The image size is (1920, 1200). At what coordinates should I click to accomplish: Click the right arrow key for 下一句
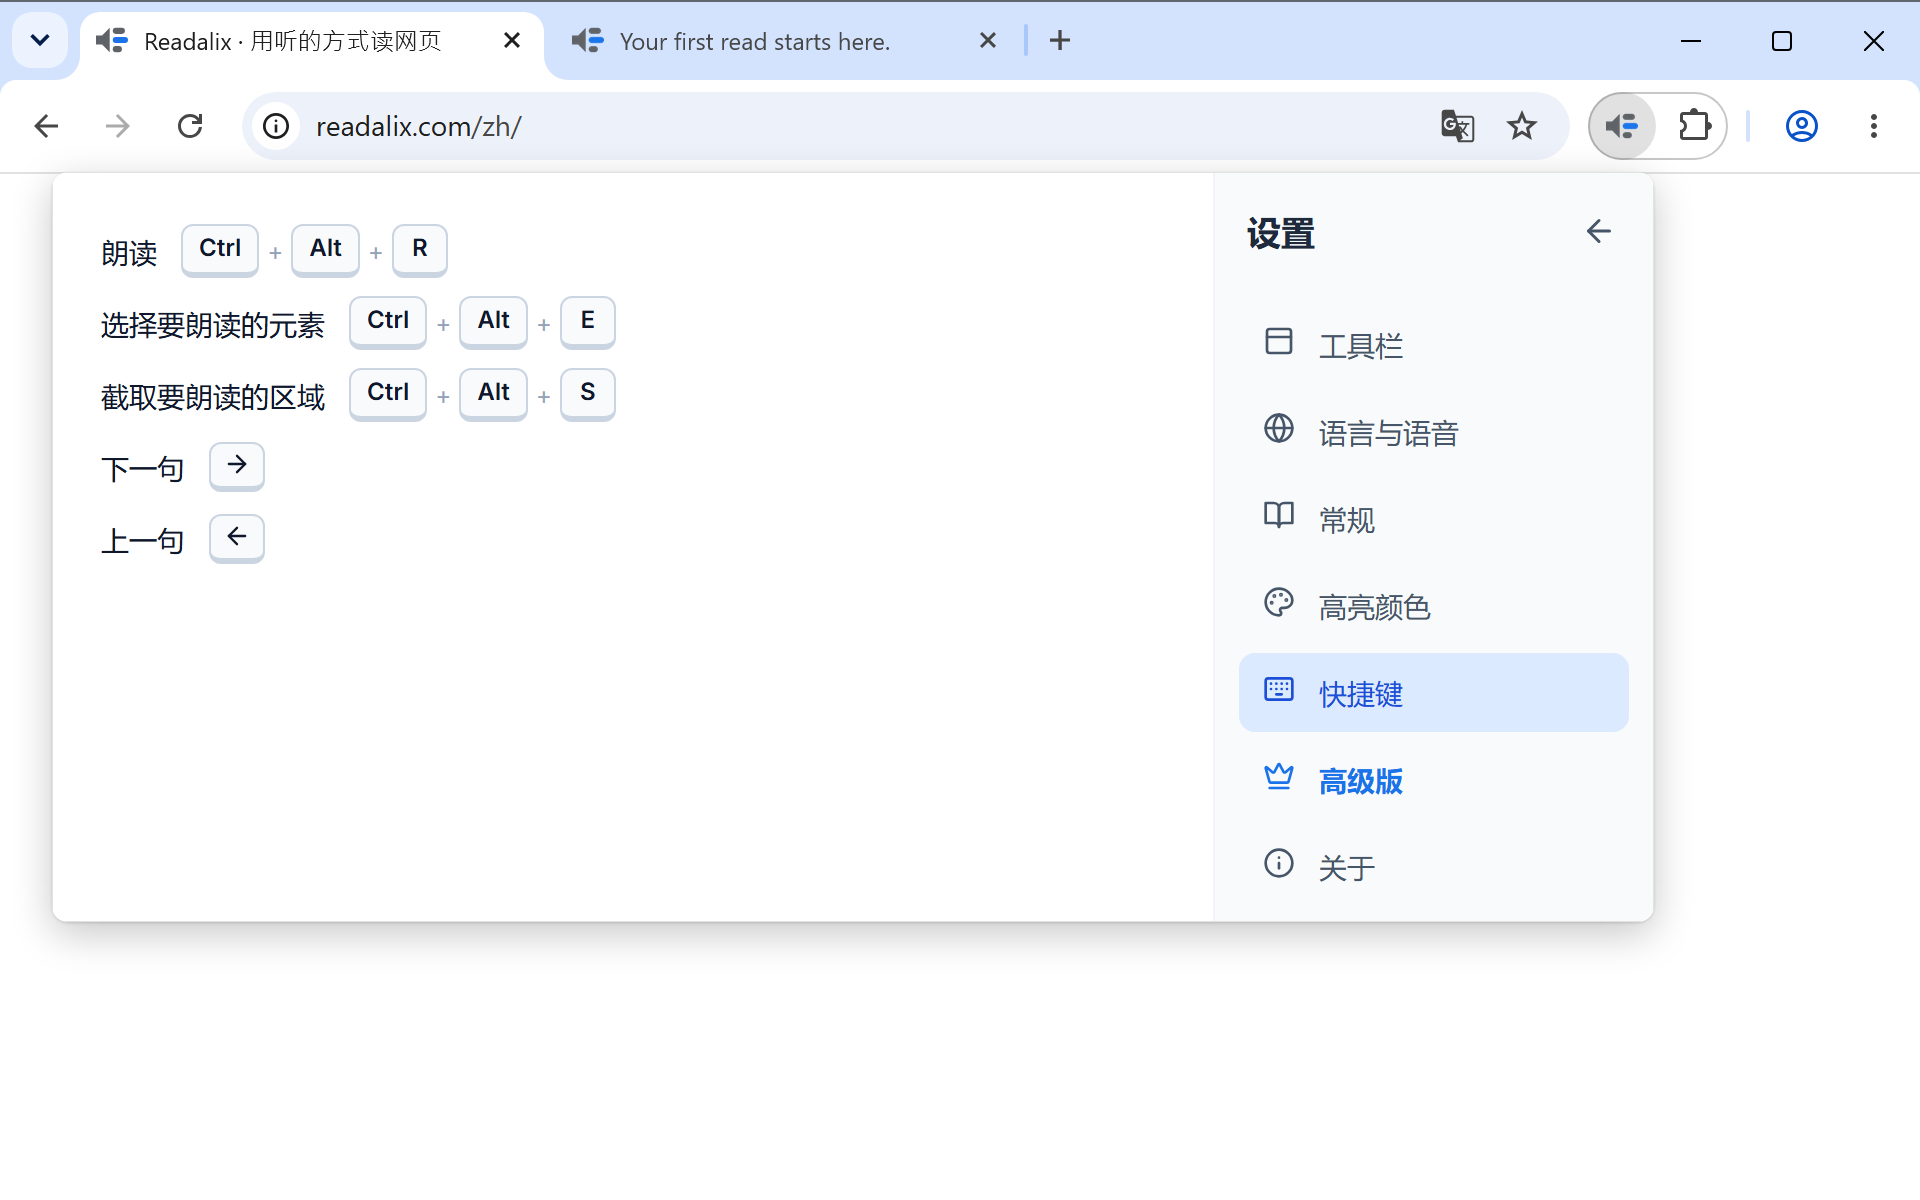237,466
